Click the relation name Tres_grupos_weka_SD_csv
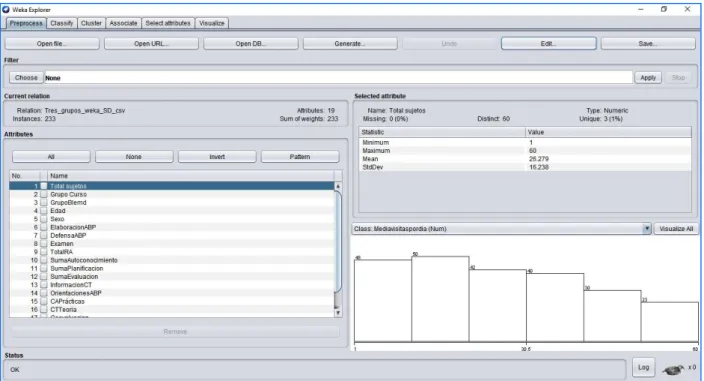Screen dimensions: 704x381 (x=85, y=110)
